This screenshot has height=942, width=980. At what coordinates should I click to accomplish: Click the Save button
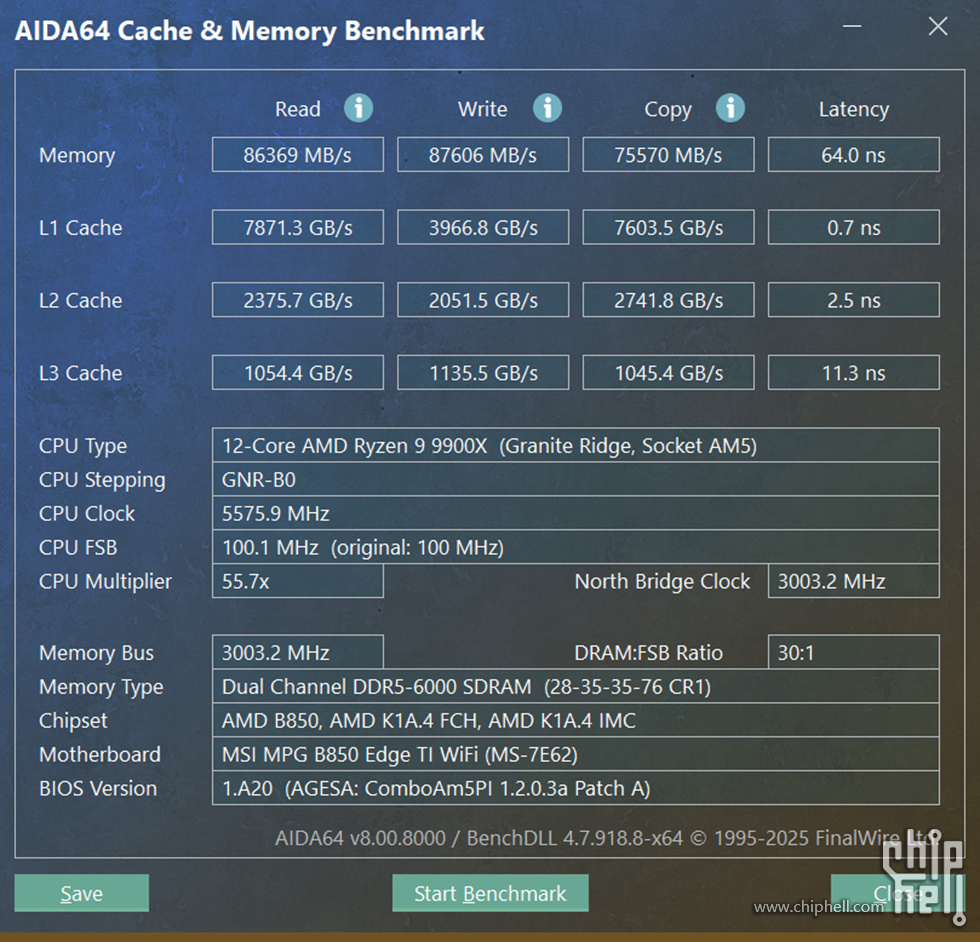[82, 893]
